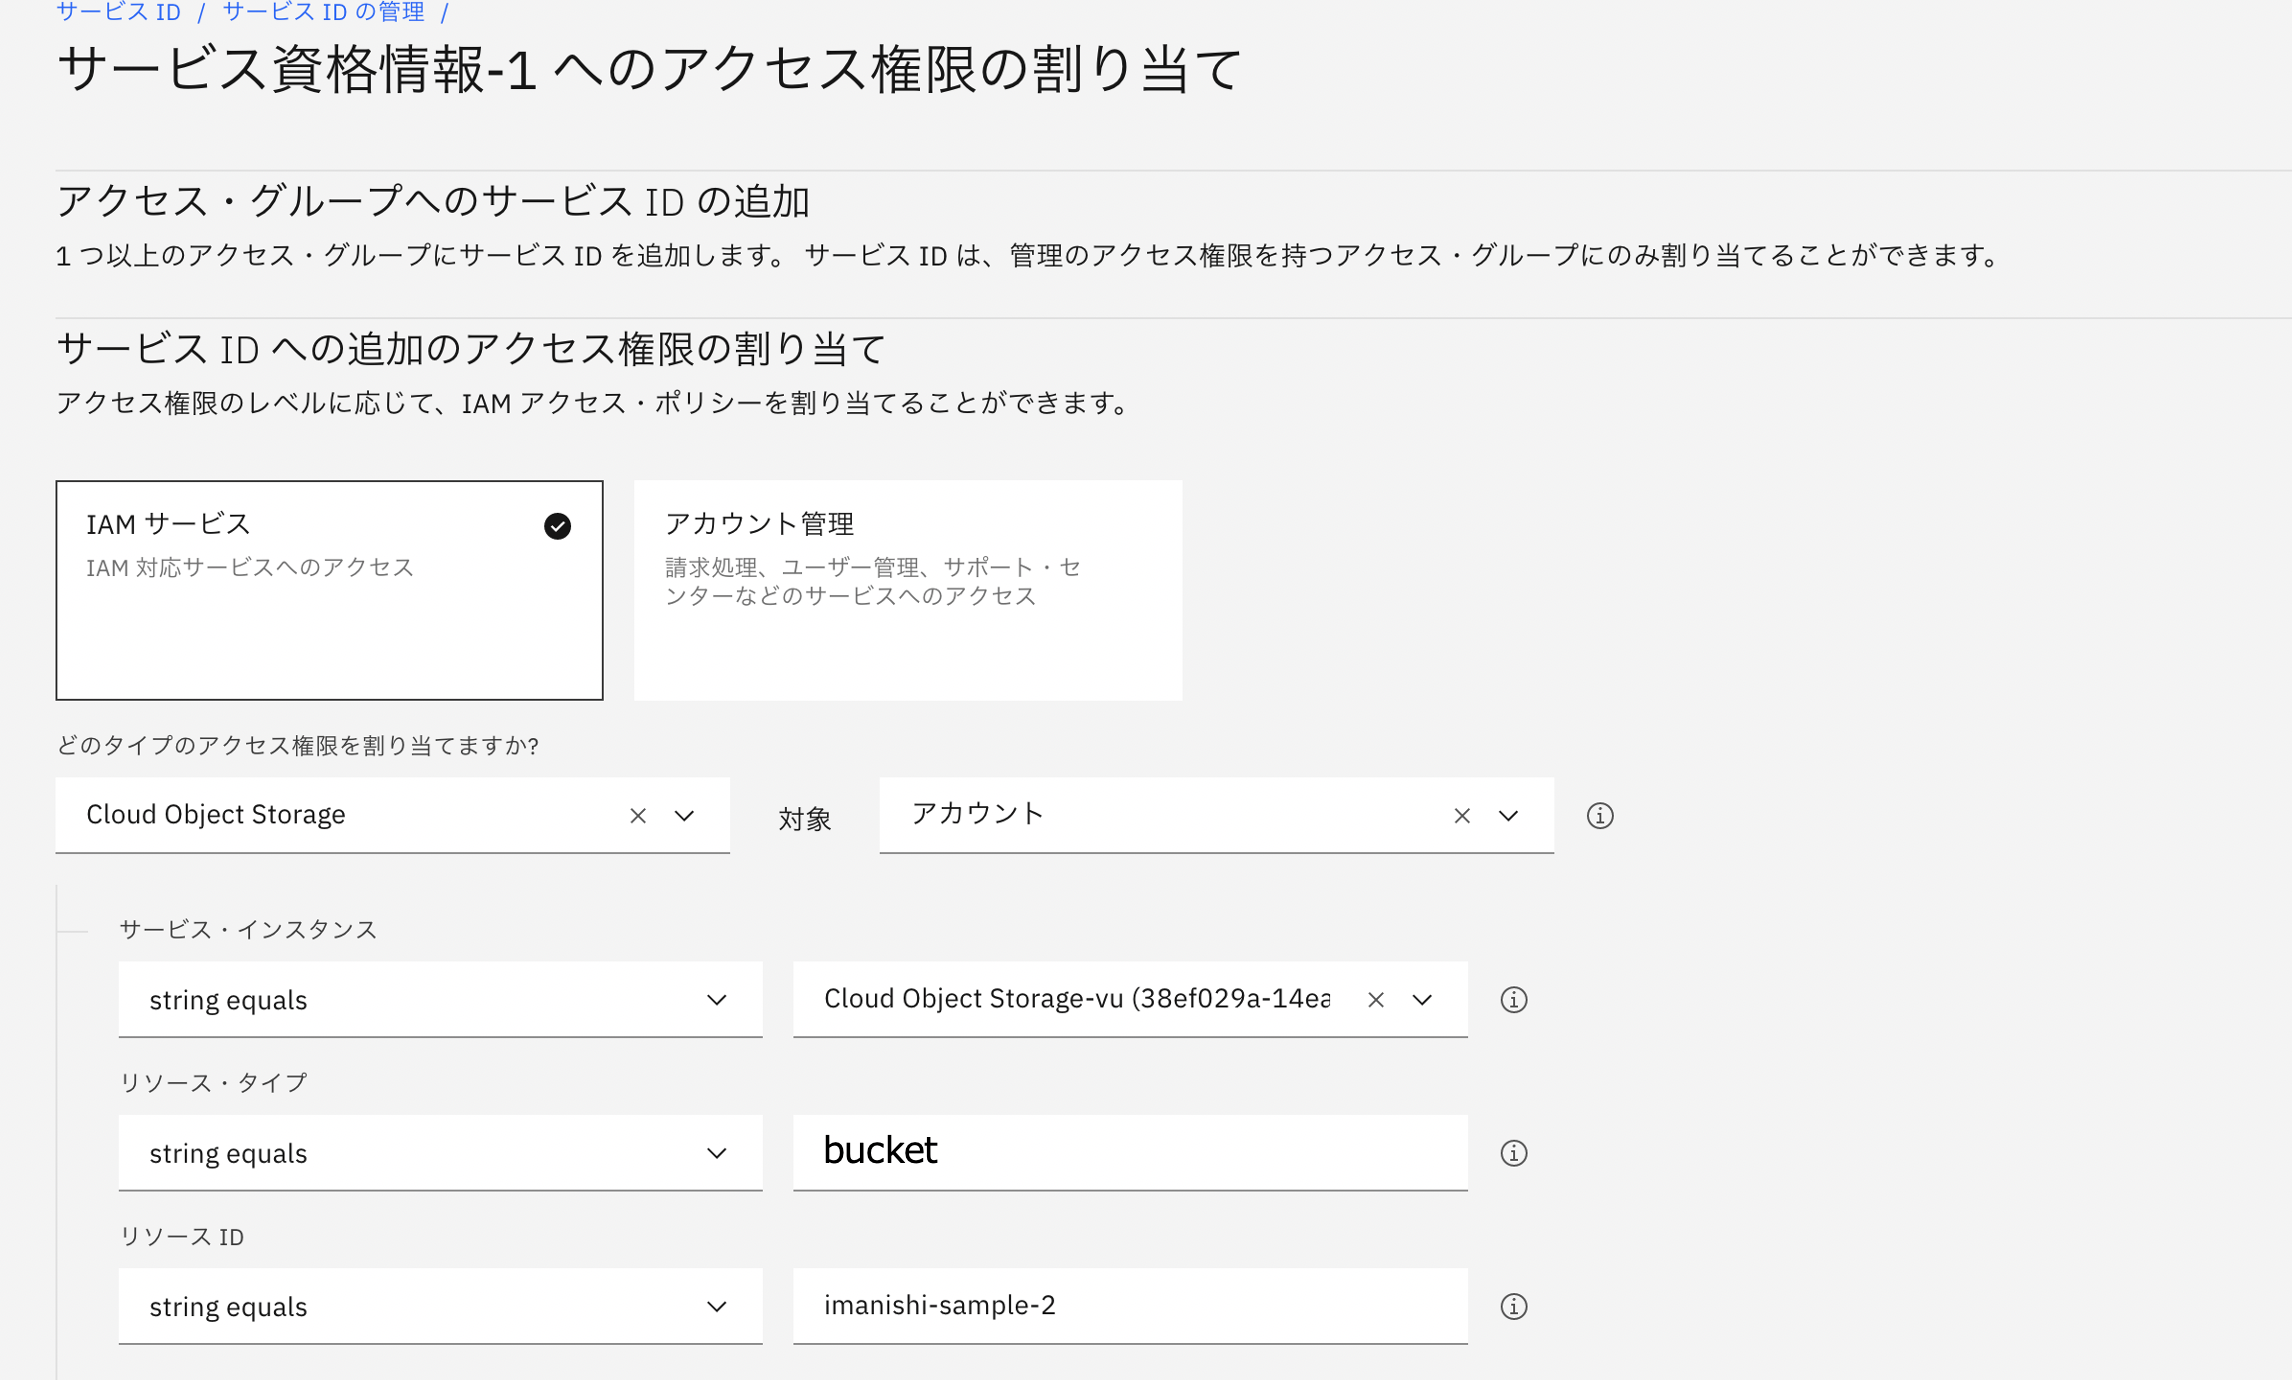The width and height of the screenshot is (2292, 1380).
Task: Go to サービス ID breadcrumb link
Action: [118, 12]
